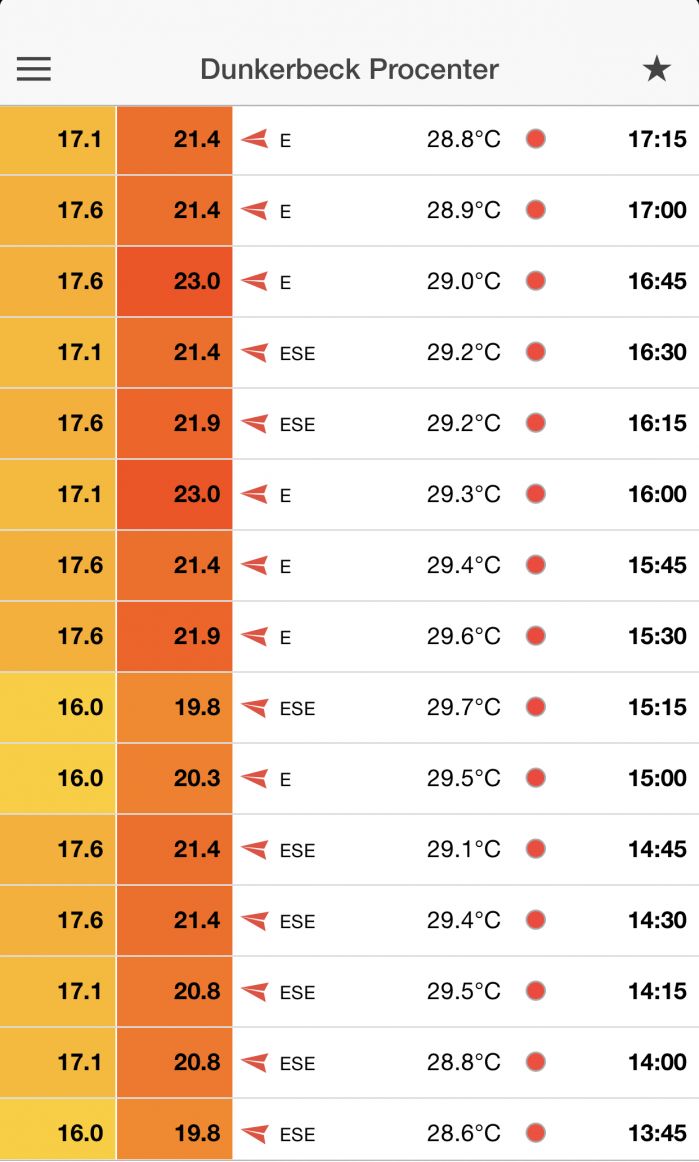Tap the 16.0 wind speed cell at 15:15

(x=58, y=708)
